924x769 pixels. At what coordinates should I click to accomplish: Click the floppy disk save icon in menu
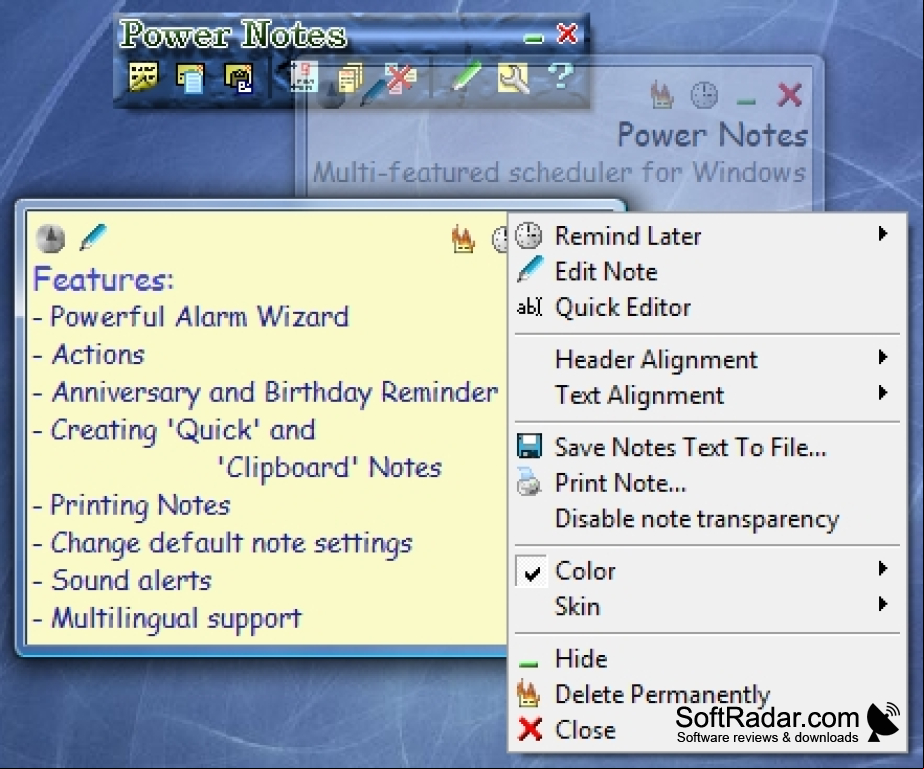point(529,446)
